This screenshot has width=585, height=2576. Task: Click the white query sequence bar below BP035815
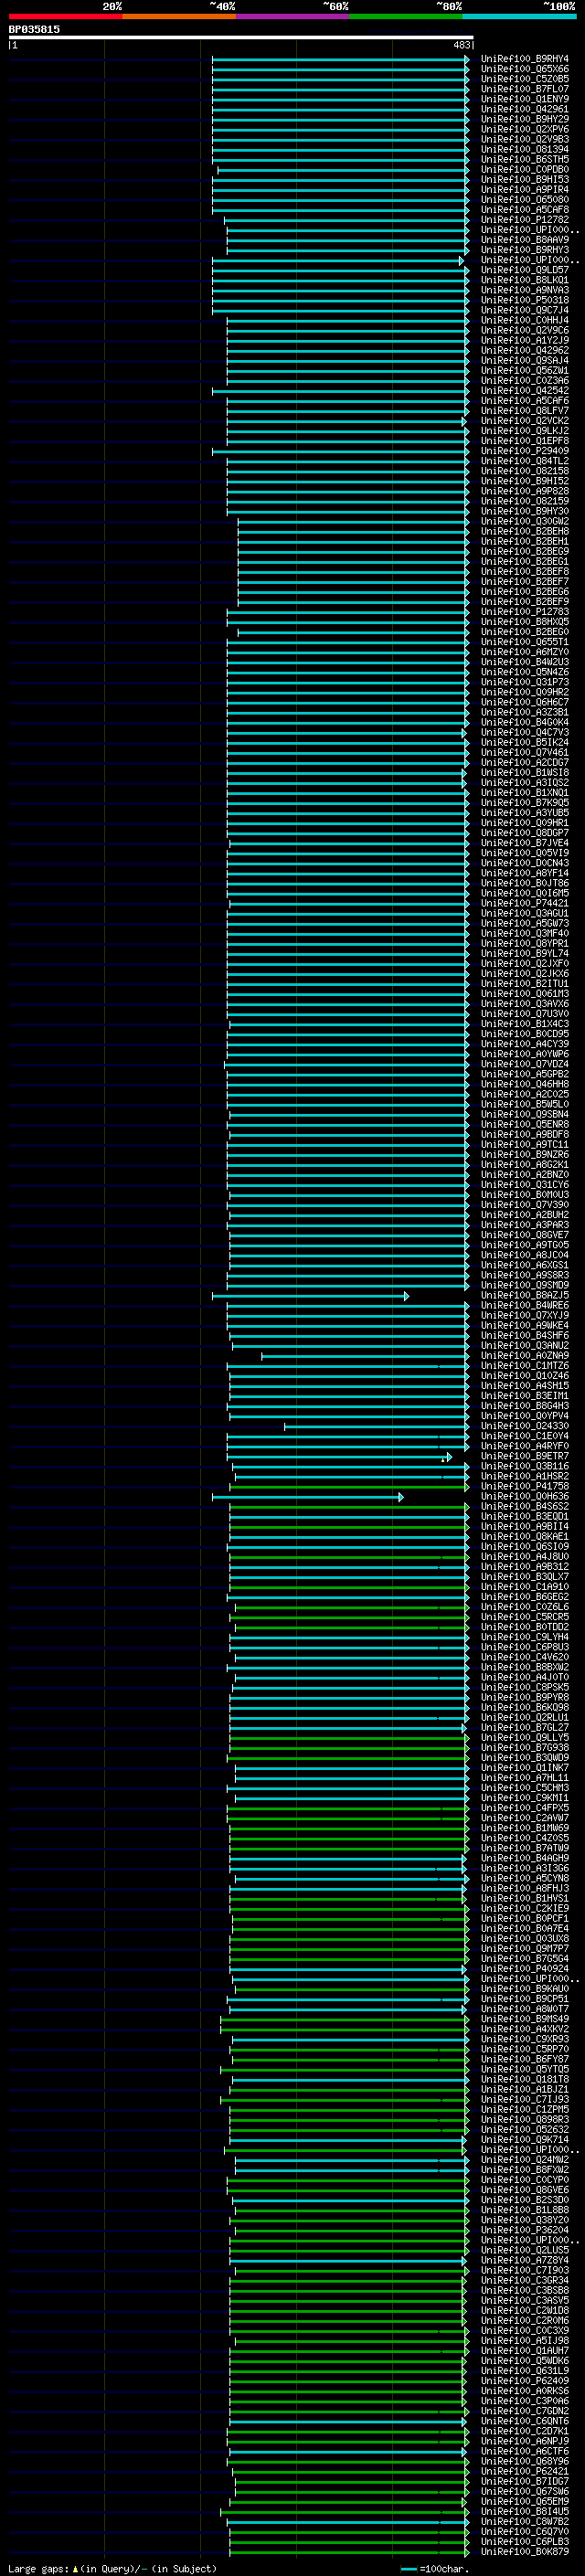[x=241, y=38]
